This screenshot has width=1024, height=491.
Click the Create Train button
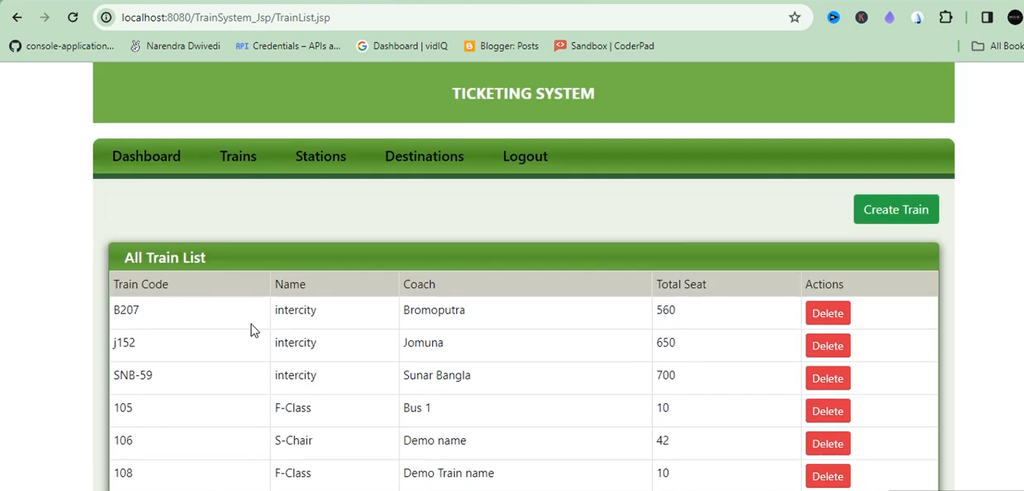pyautogui.click(x=896, y=209)
